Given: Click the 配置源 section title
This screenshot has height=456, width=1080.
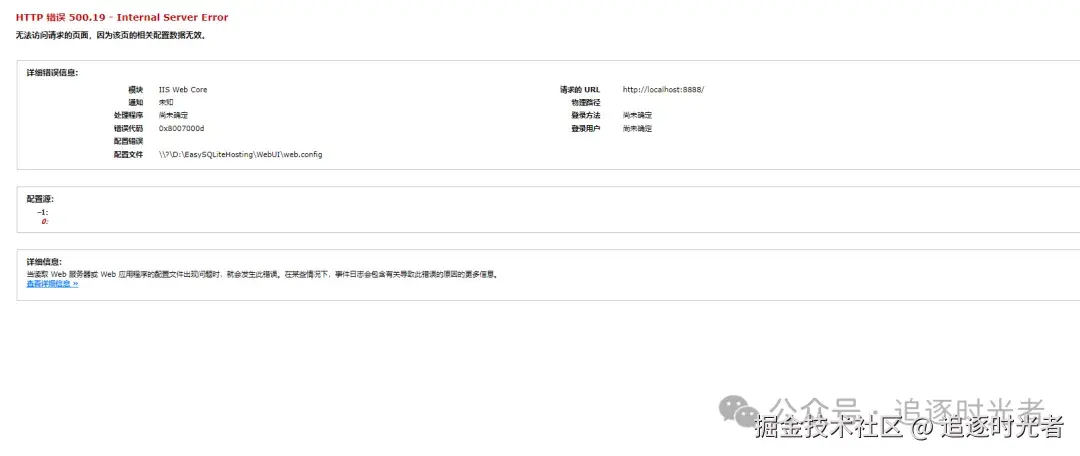Looking at the screenshot, I should pyautogui.click(x=40, y=198).
